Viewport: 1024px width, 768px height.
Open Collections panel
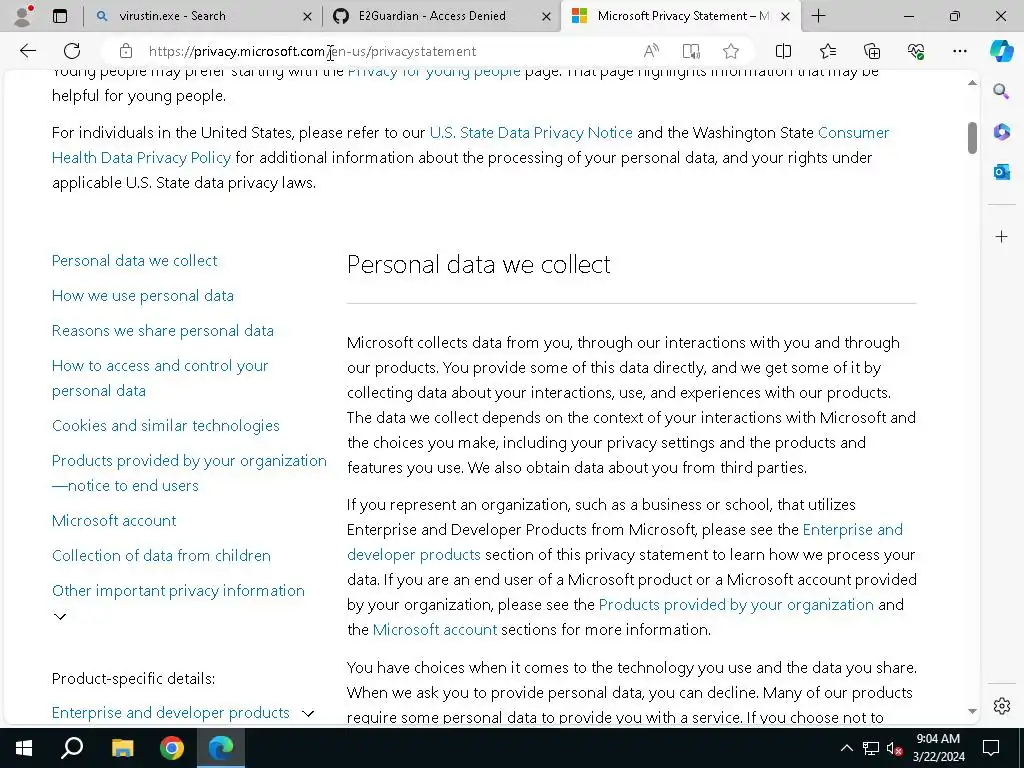tap(872, 51)
